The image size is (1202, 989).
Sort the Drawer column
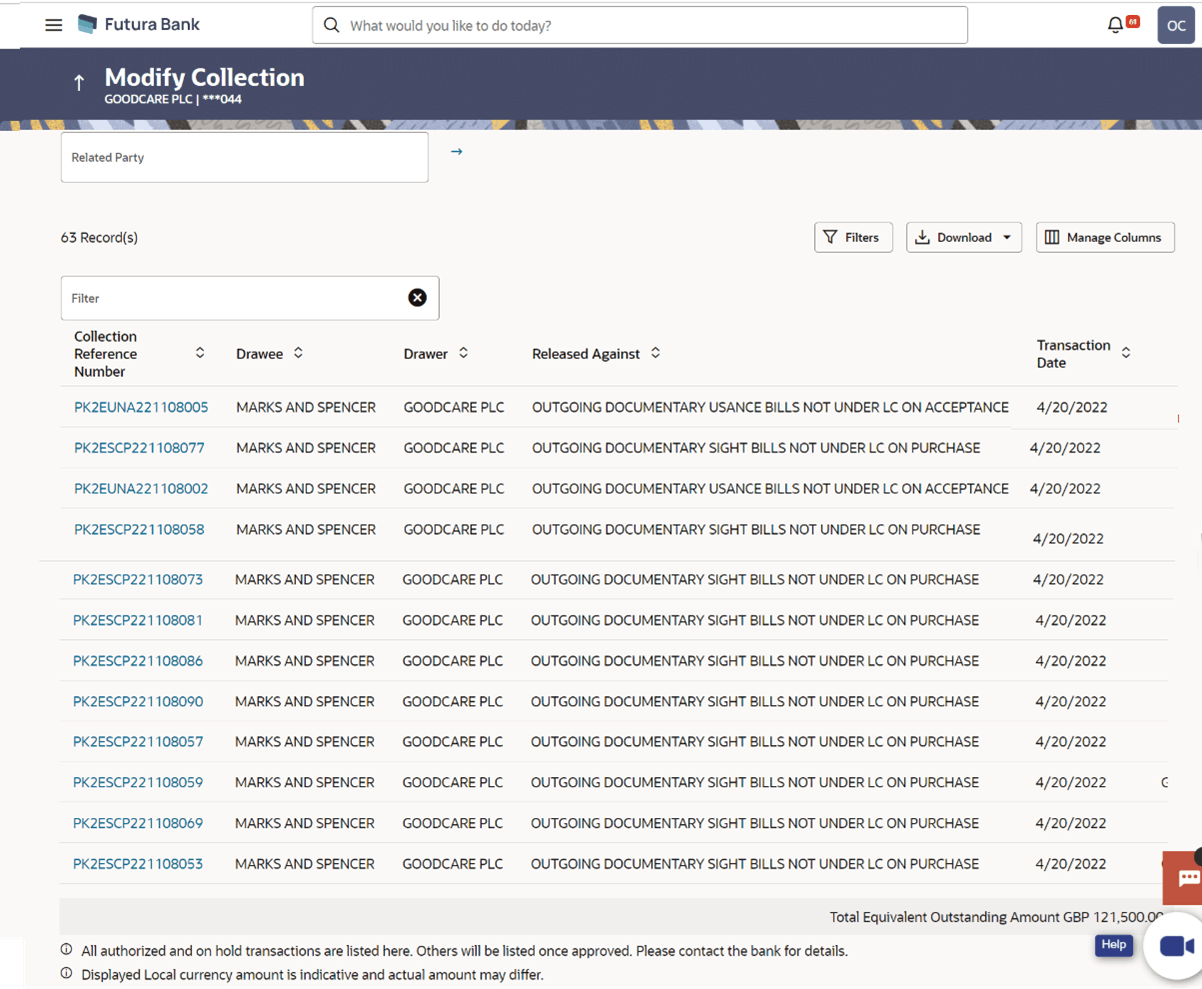(x=464, y=353)
